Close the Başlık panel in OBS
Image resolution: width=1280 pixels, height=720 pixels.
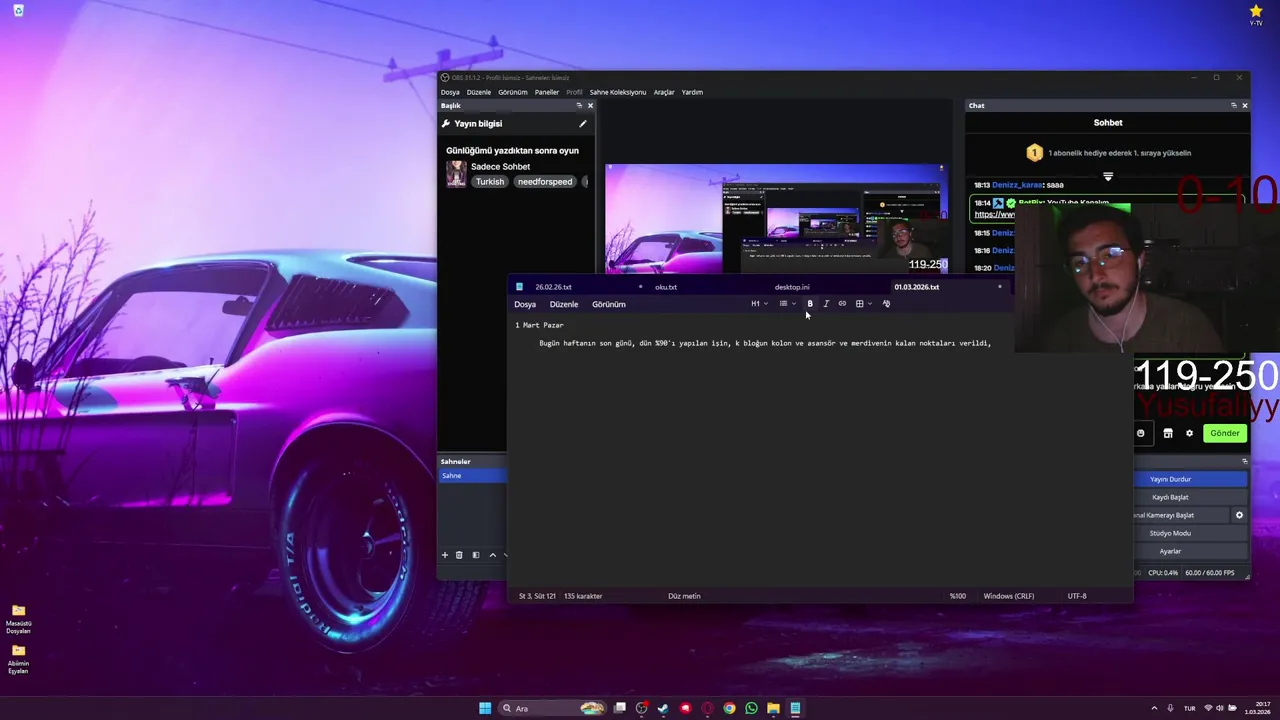pyautogui.click(x=590, y=105)
